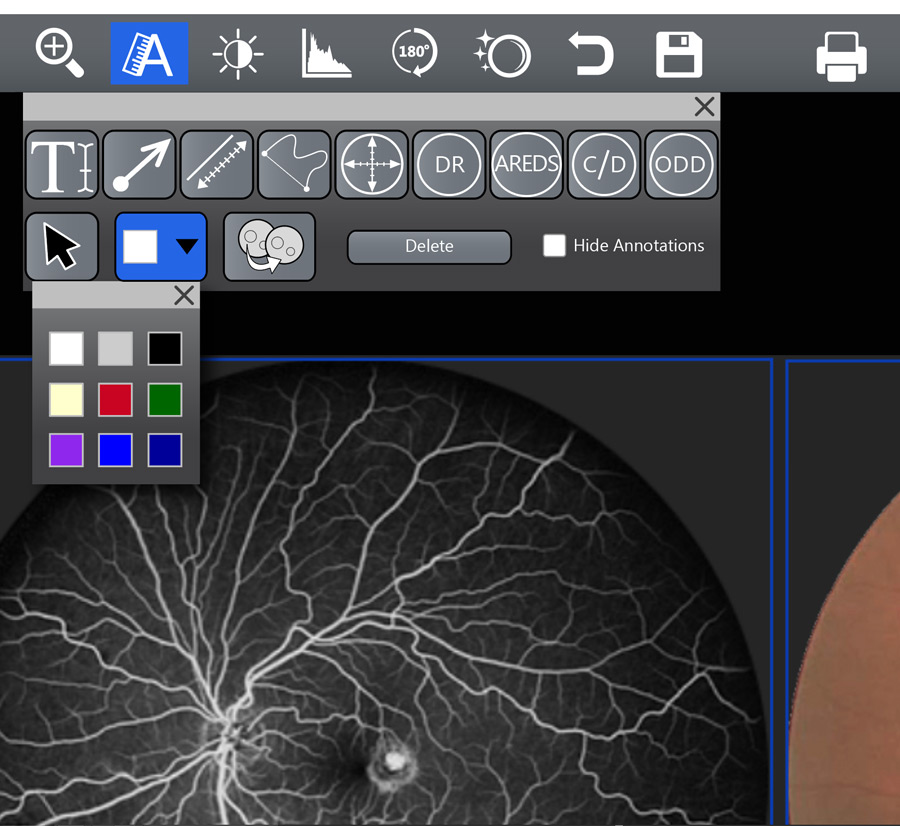Select the freeform curve drawing tool

pyautogui.click(x=294, y=165)
